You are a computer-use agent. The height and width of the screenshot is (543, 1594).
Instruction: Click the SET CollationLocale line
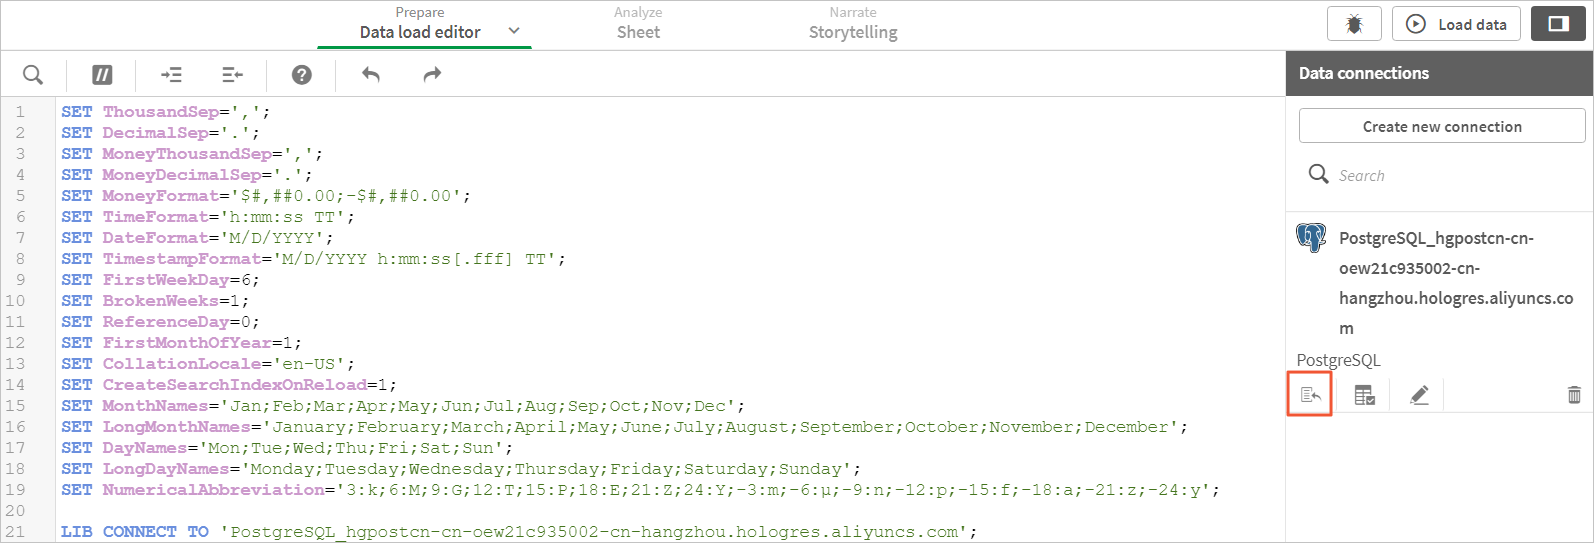point(207,364)
